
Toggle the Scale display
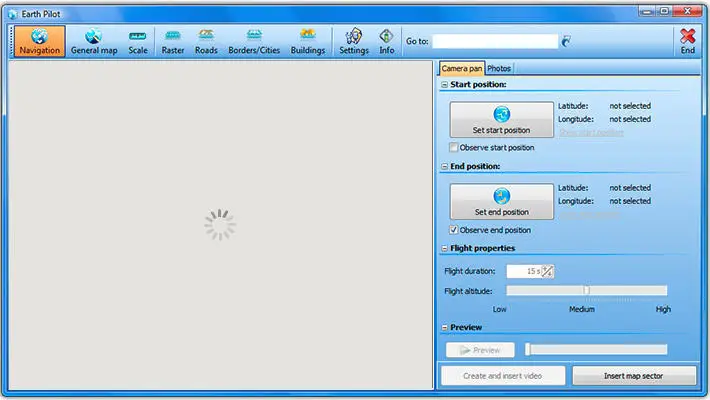138,41
